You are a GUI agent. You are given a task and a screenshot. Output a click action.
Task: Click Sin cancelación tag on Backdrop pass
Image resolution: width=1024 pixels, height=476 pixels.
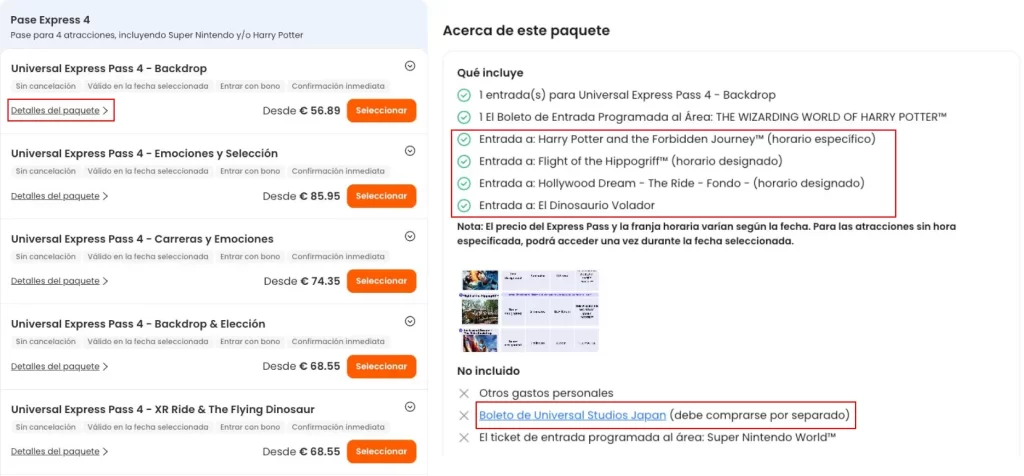pos(46,86)
